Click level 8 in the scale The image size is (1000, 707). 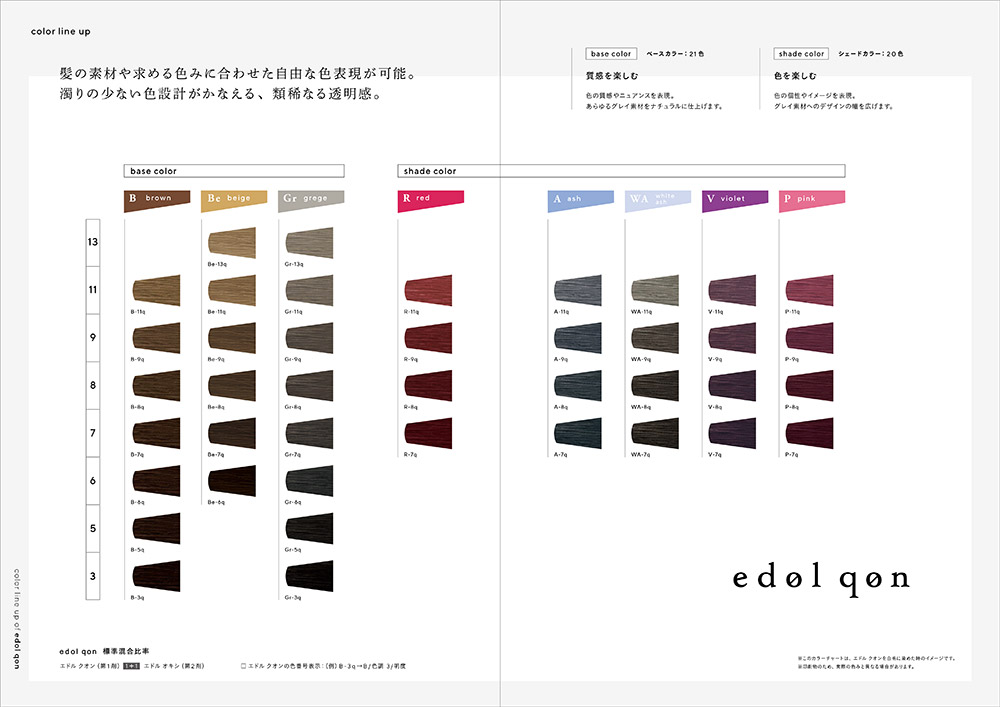tap(93, 385)
